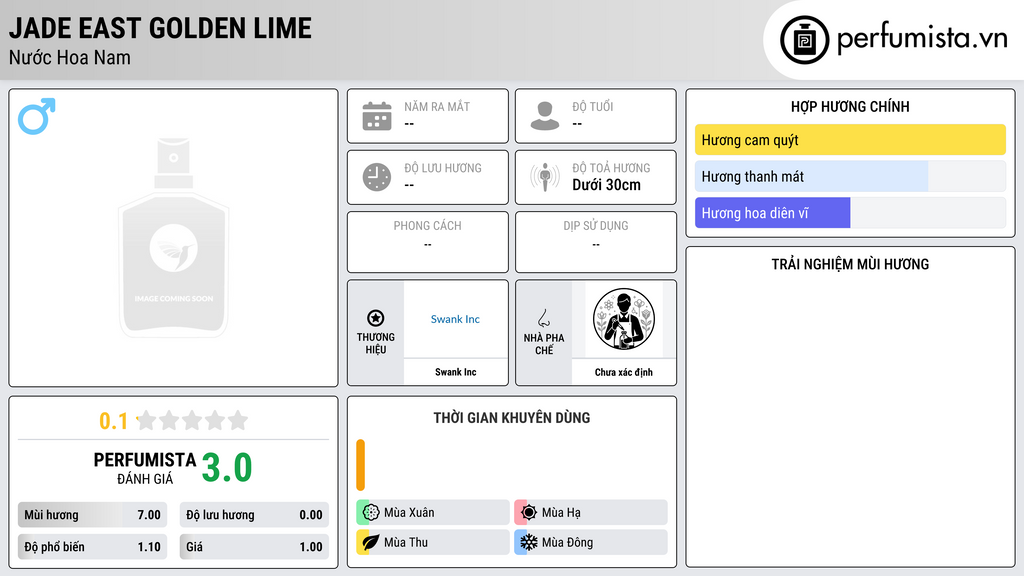Click the person icon for Độ tuổi
The width and height of the screenshot is (1024, 576).
(545, 116)
